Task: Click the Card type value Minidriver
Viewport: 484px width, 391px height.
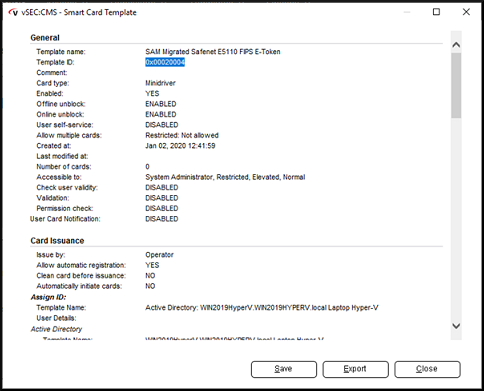Action: (160, 83)
